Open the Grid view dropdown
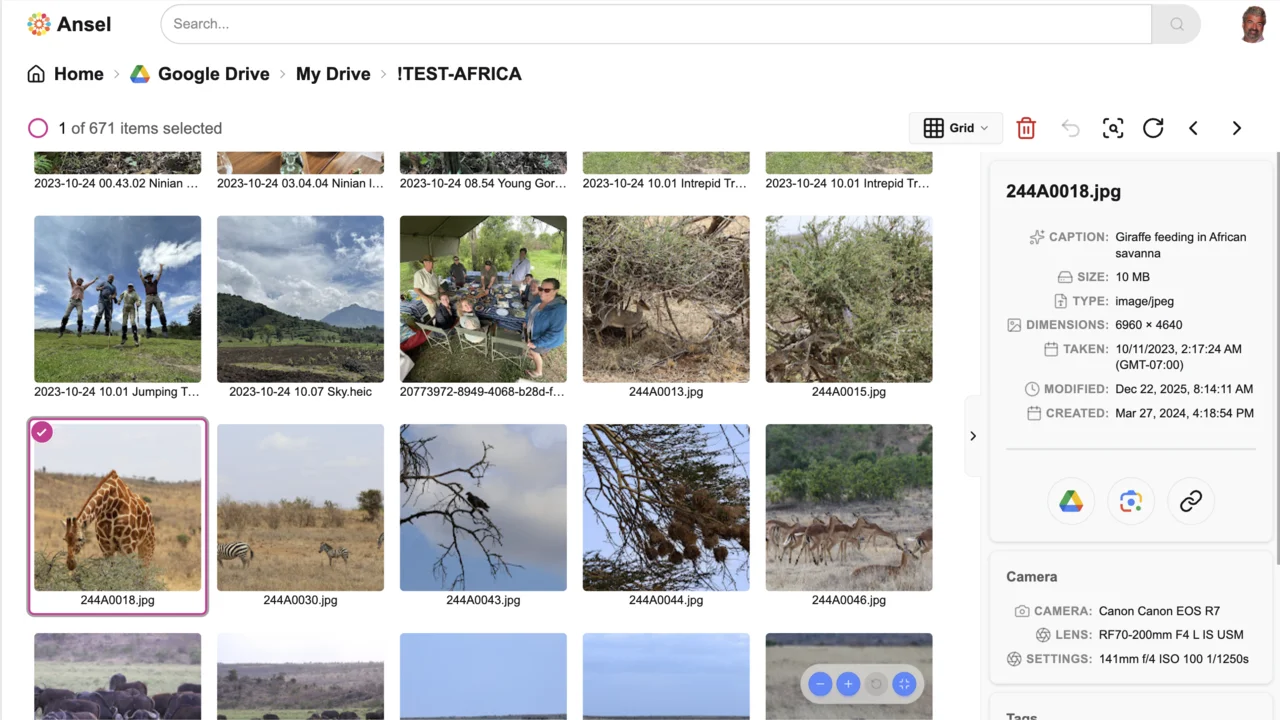Screen dimensions: 1280x720 click(x=956, y=128)
